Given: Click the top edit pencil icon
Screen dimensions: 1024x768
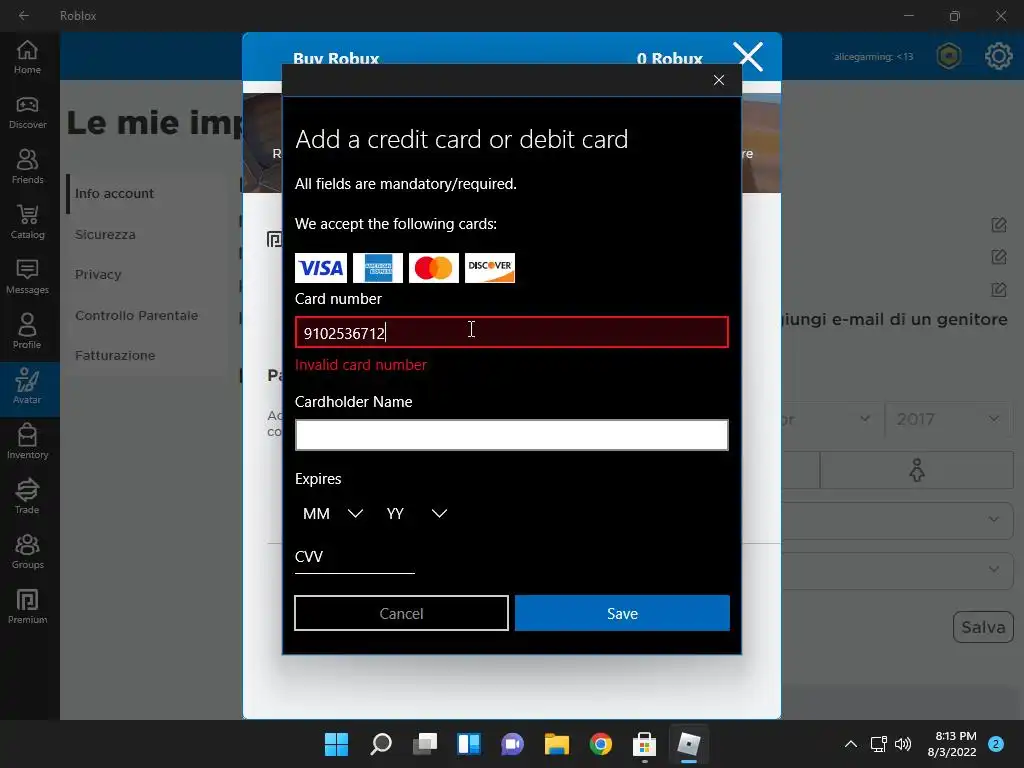Looking at the screenshot, I should [999, 225].
